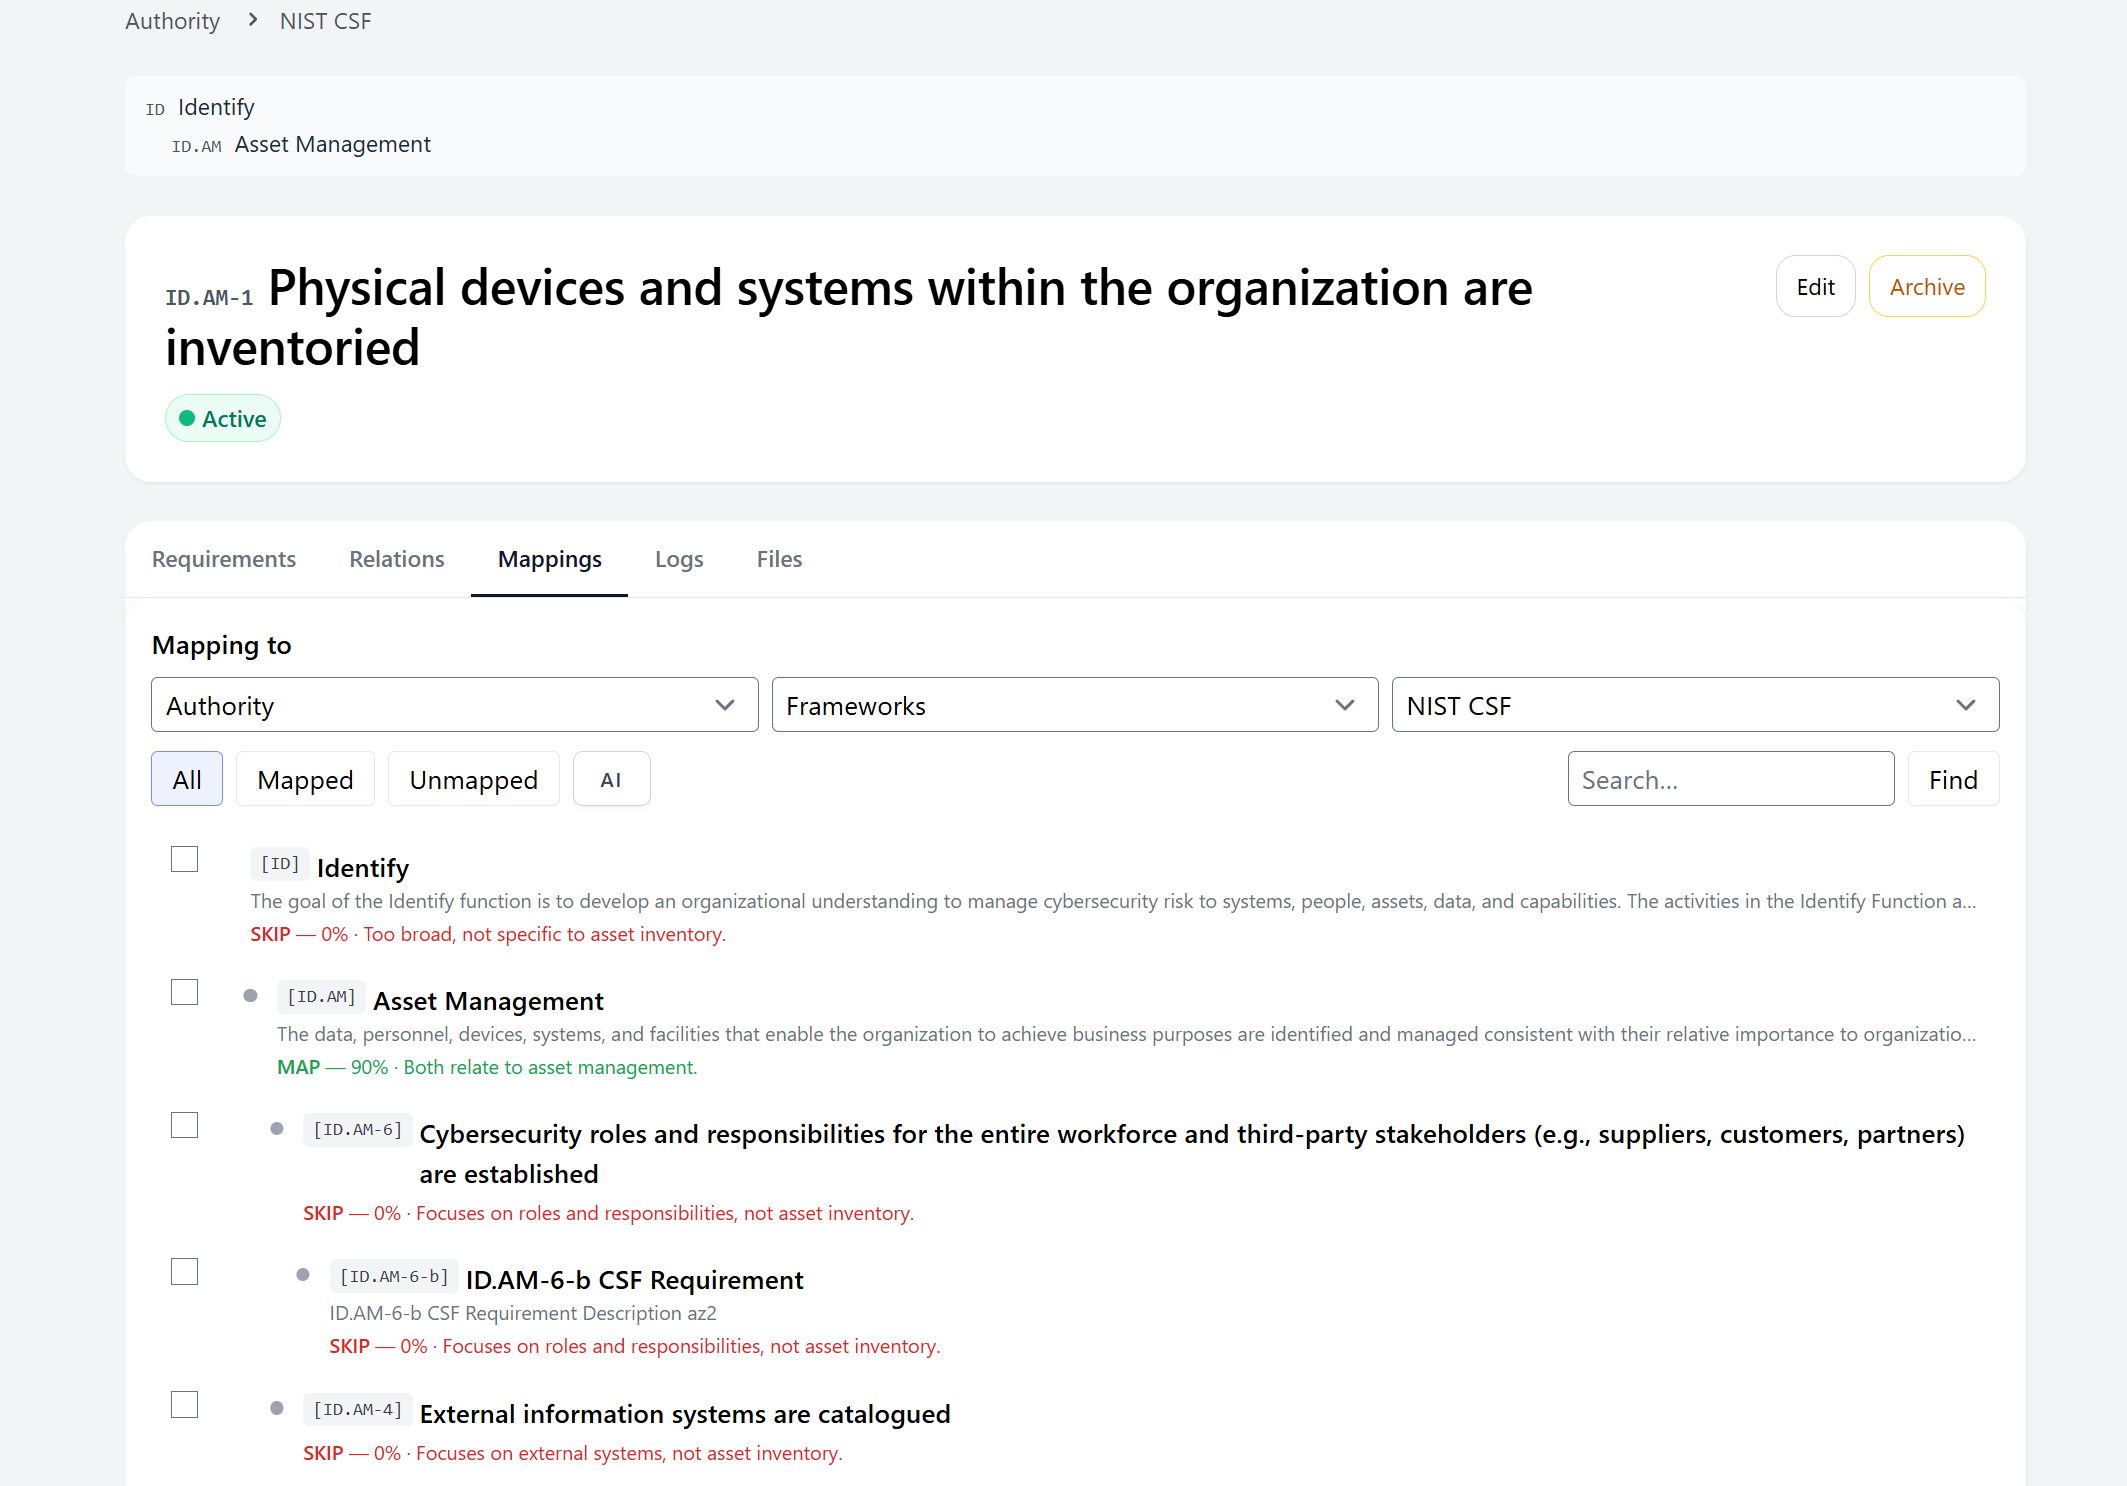The width and height of the screenshot is (2127, 1486).
Task: Expand the Frameworks dropdown
Action: [1074, 706]
